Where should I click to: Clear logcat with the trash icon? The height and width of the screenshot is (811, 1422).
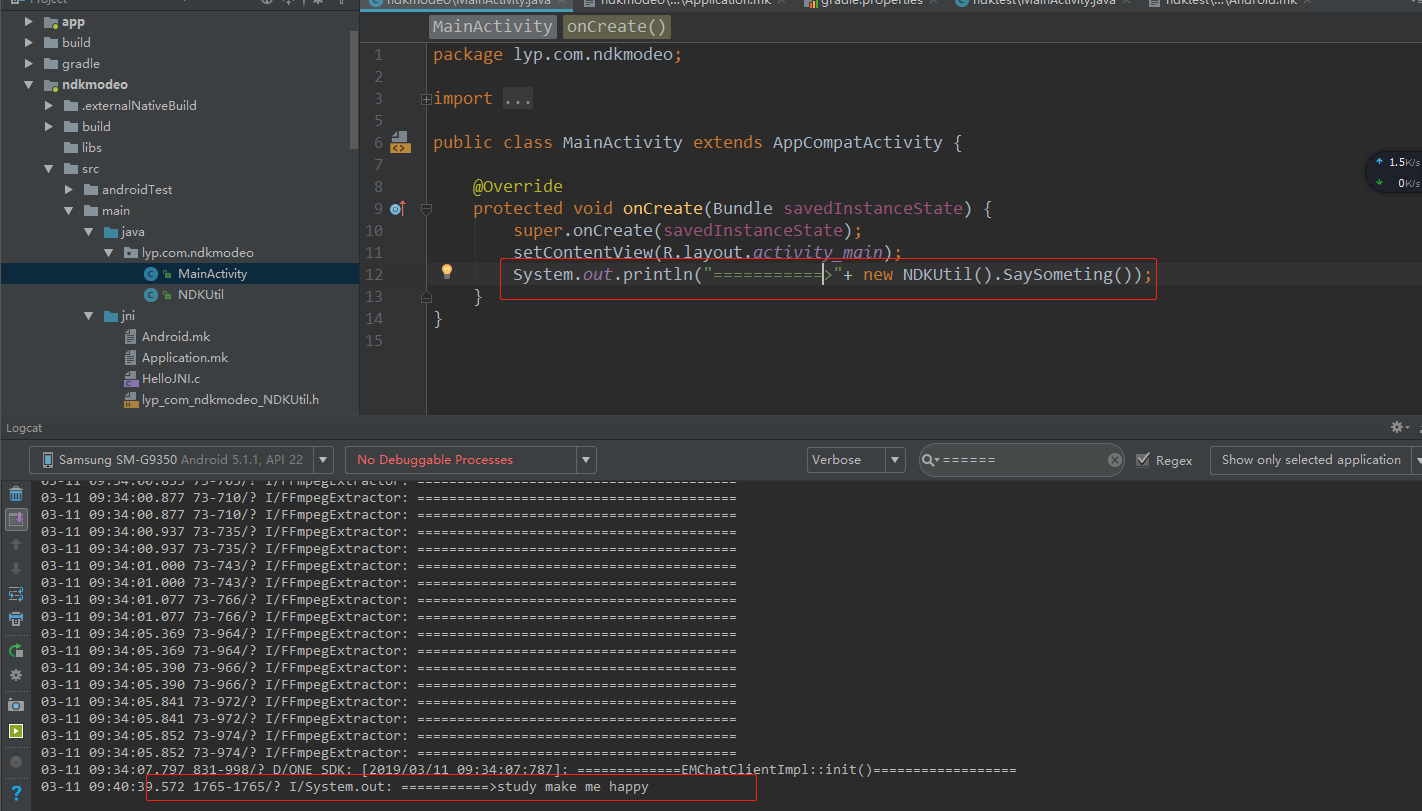pos(16,494)
